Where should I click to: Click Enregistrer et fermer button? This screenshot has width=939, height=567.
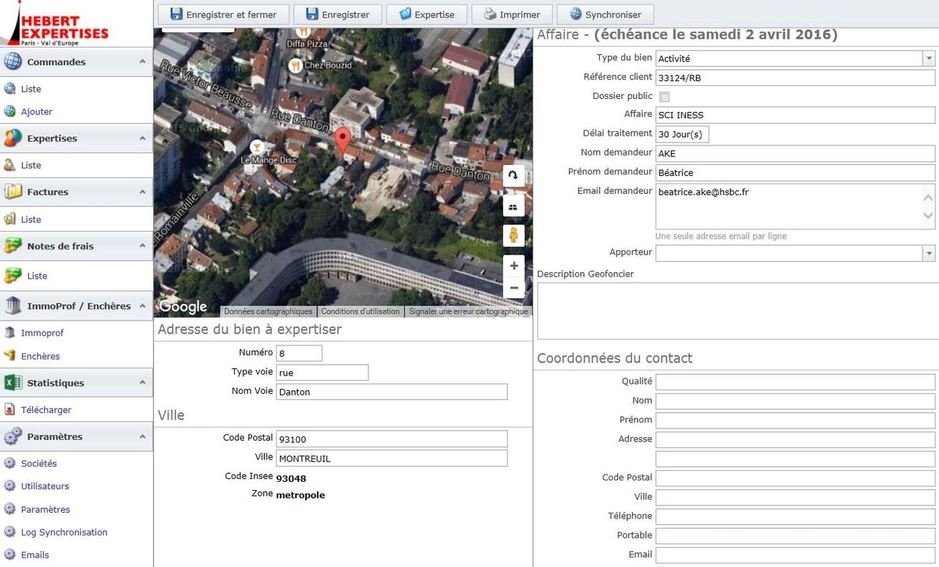(223, 14)
